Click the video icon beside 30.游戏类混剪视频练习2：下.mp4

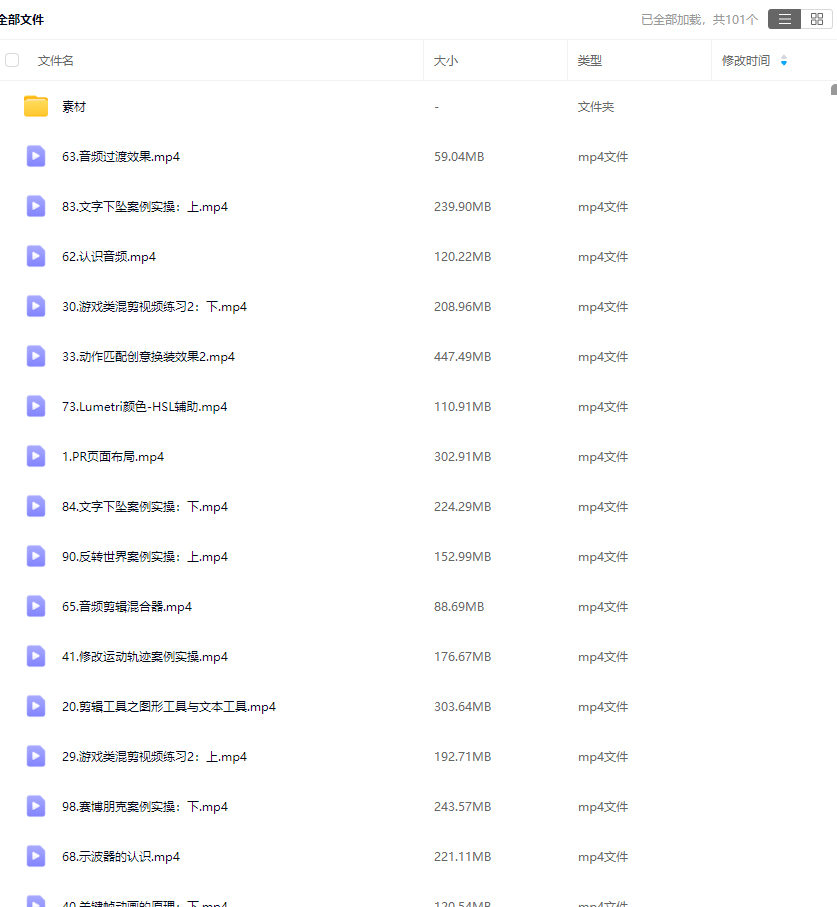pos(36,306)
